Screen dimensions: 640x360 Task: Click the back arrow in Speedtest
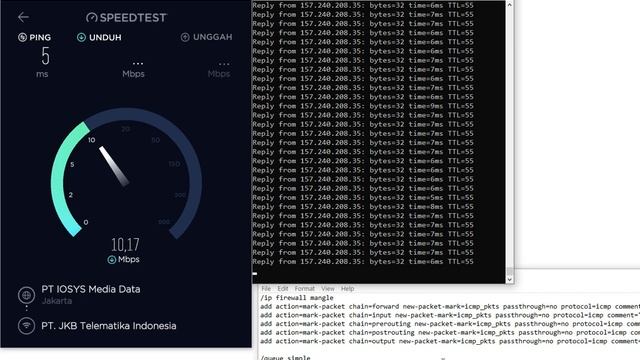23,17
